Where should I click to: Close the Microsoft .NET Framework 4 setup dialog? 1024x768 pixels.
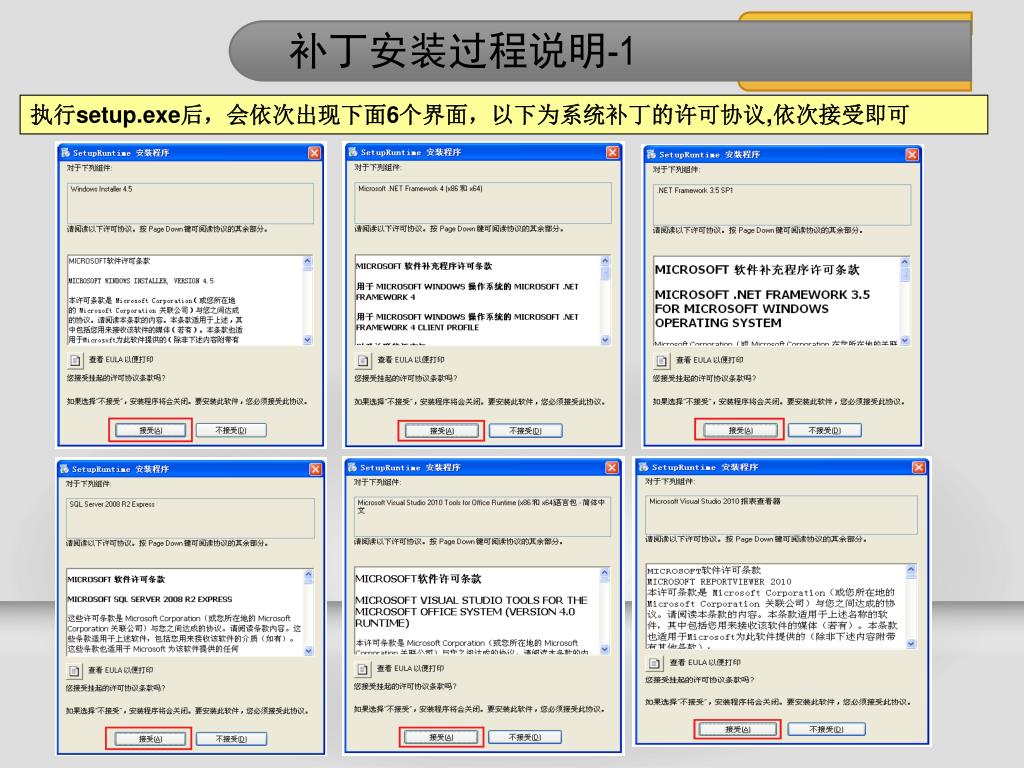(x=612, y=152)
